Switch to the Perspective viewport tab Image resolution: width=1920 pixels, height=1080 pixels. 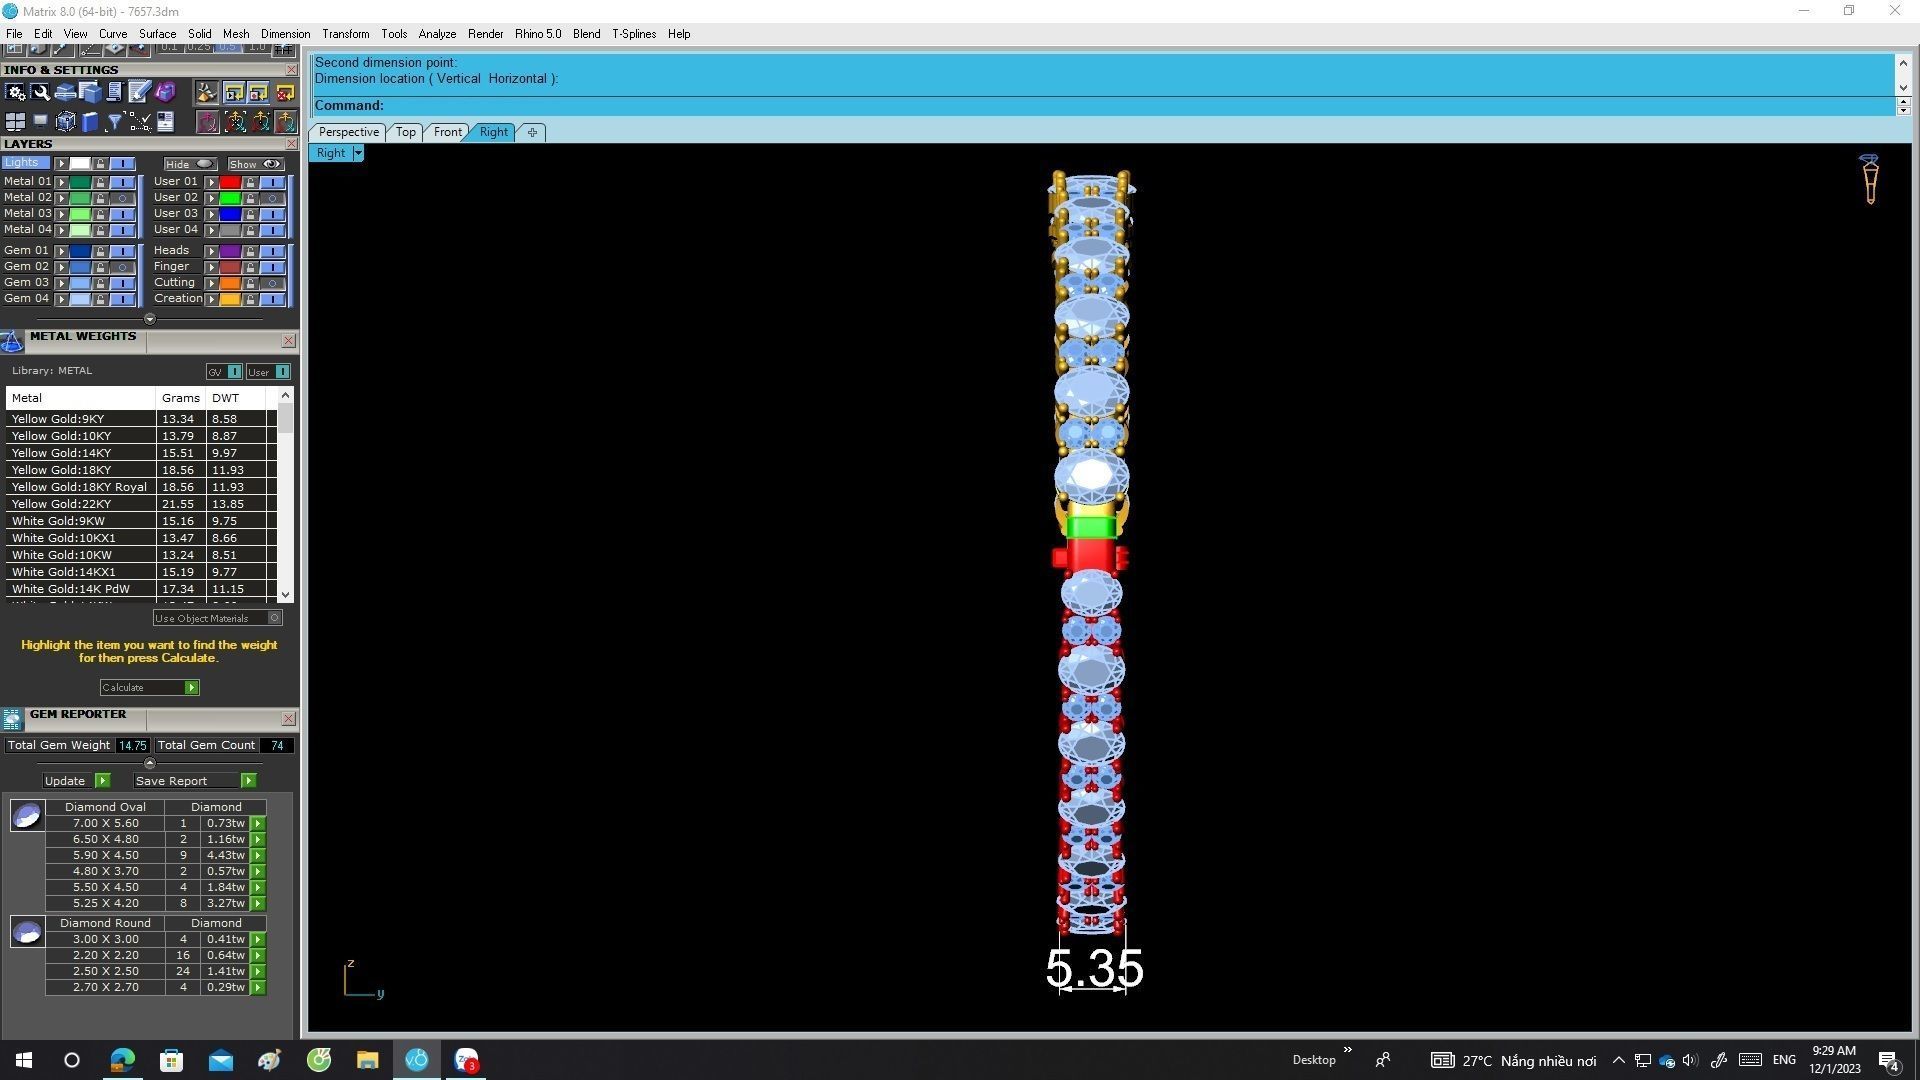(348, 132)
